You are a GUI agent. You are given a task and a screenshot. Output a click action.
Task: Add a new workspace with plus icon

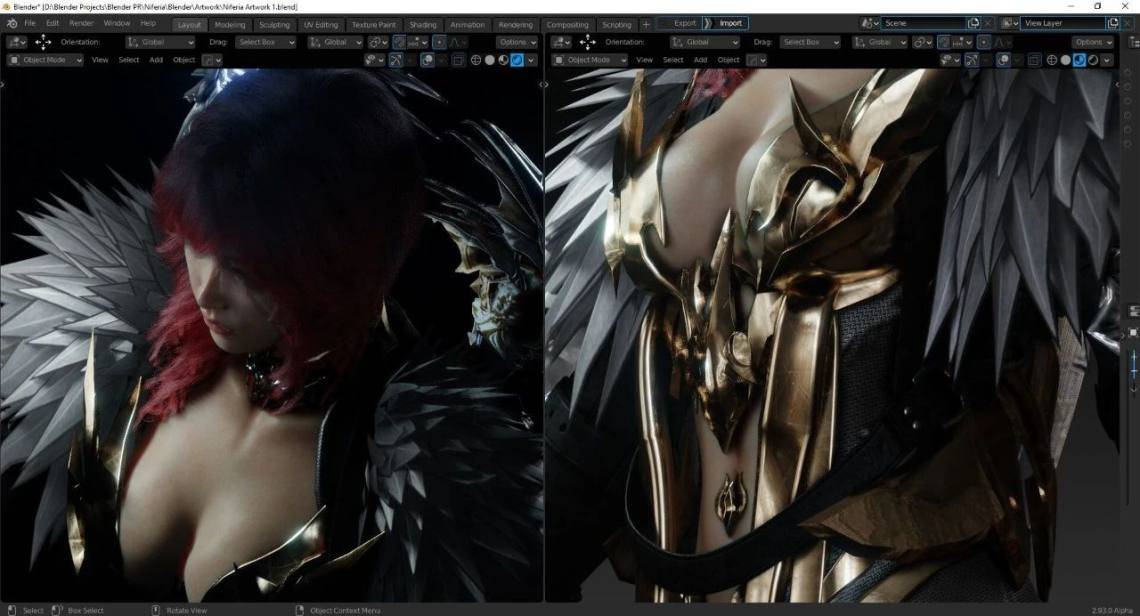click(646, 24)
